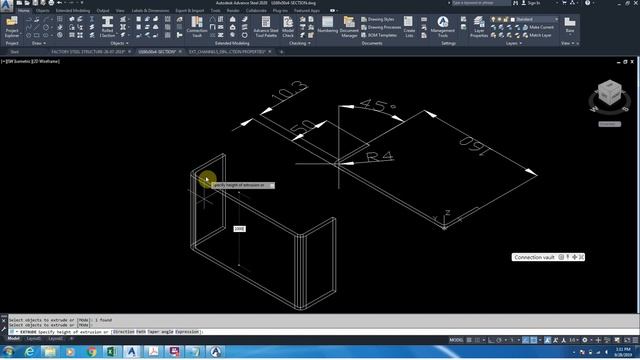Open Quick Access toolbar customize dropdown

(x=82, y=3)
